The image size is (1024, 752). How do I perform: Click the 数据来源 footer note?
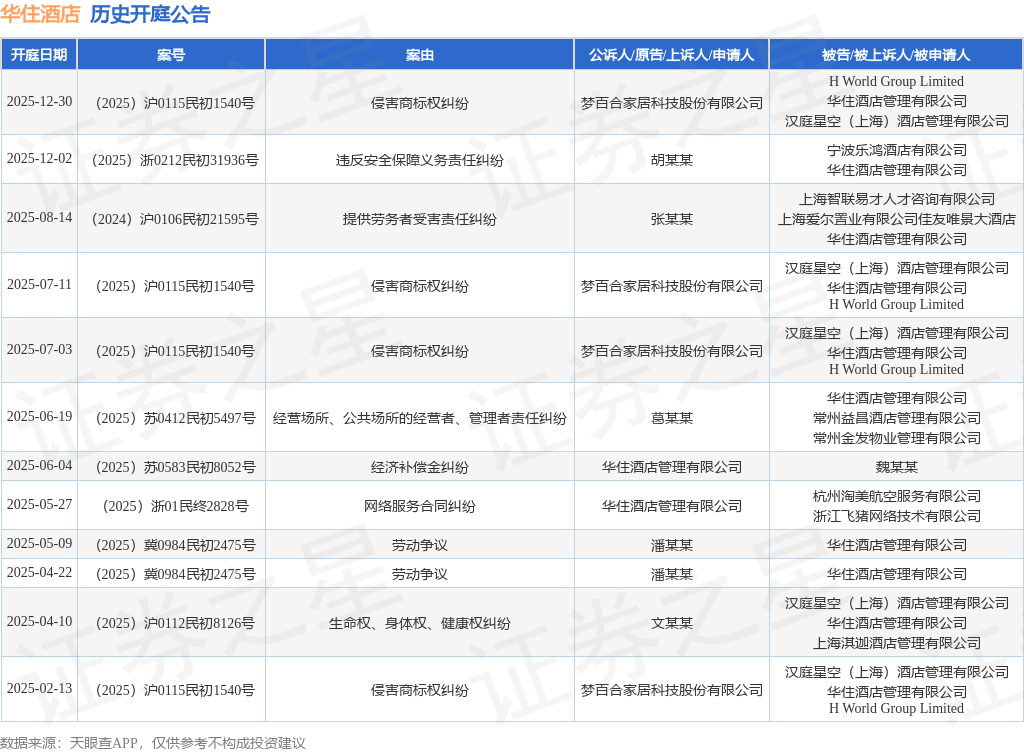[153, 743]
